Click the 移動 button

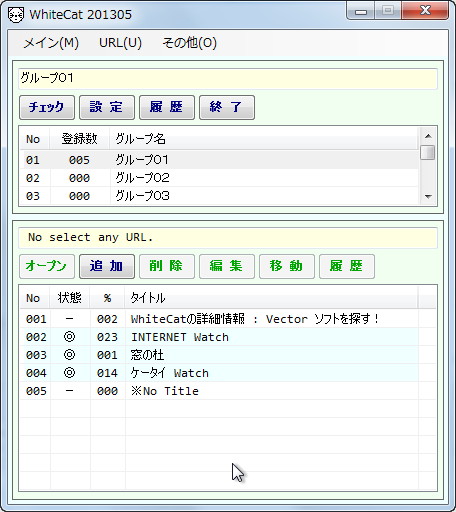click(287, 266)
